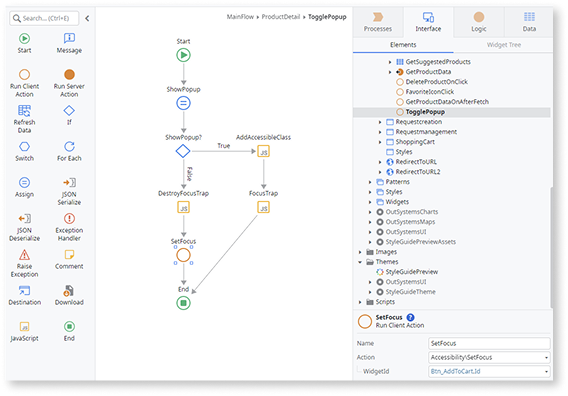
Task: Open the Widget Tree sub-tab
Action: [x=504, y=45]
